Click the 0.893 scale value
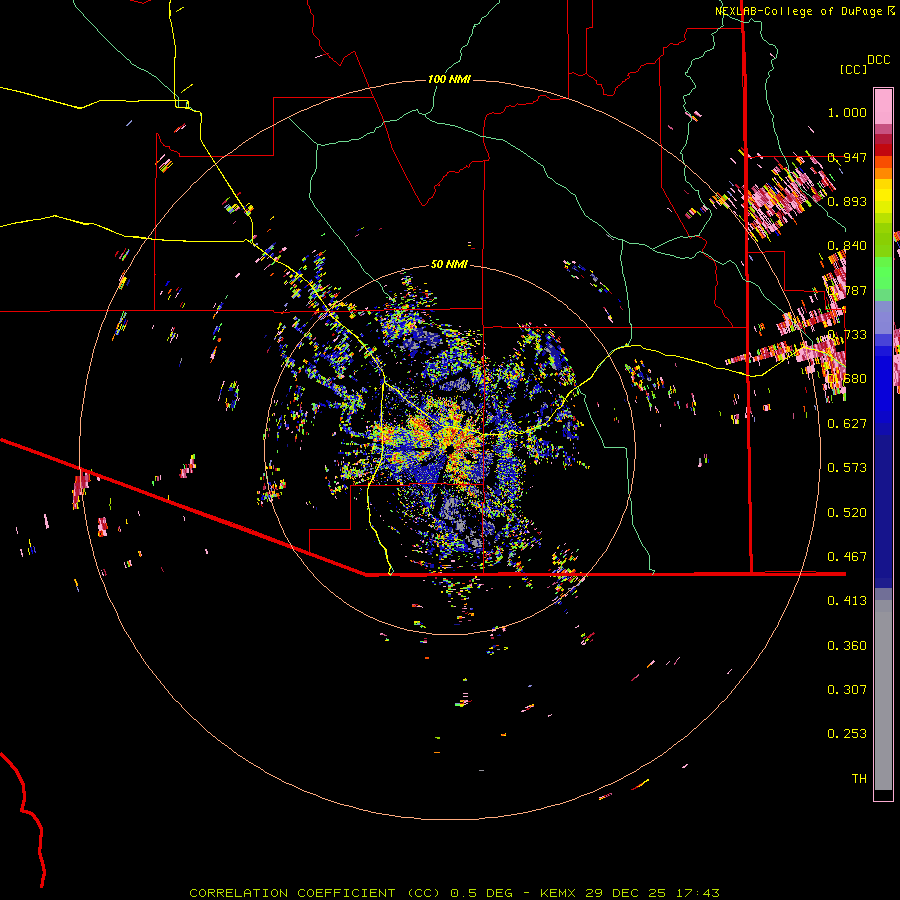Image resolution: width=900 pixels, height=900 pixels. 847,201
